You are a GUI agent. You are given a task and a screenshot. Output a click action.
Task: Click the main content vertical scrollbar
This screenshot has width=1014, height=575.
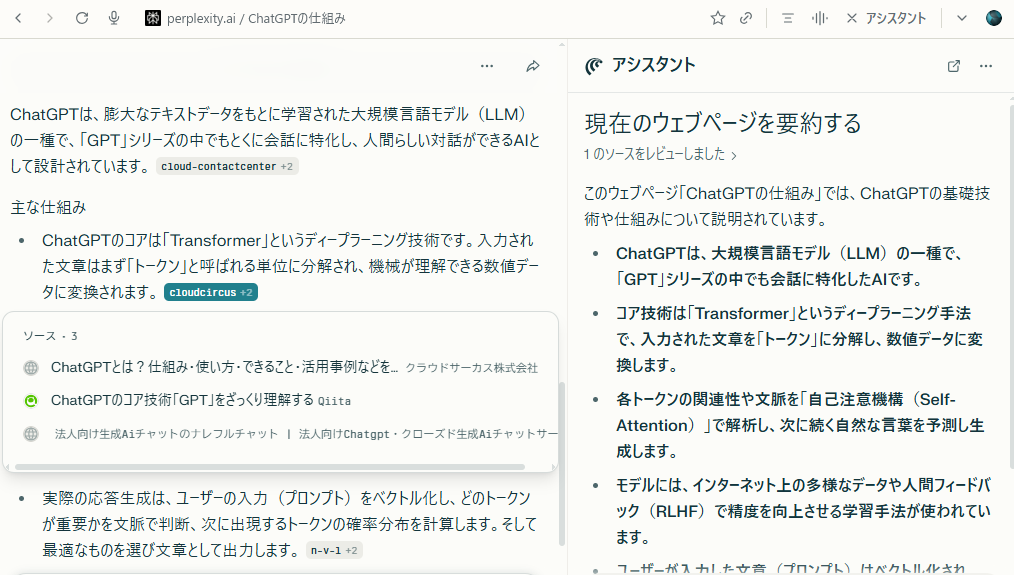pyautogui.click(x=561, y=464)
